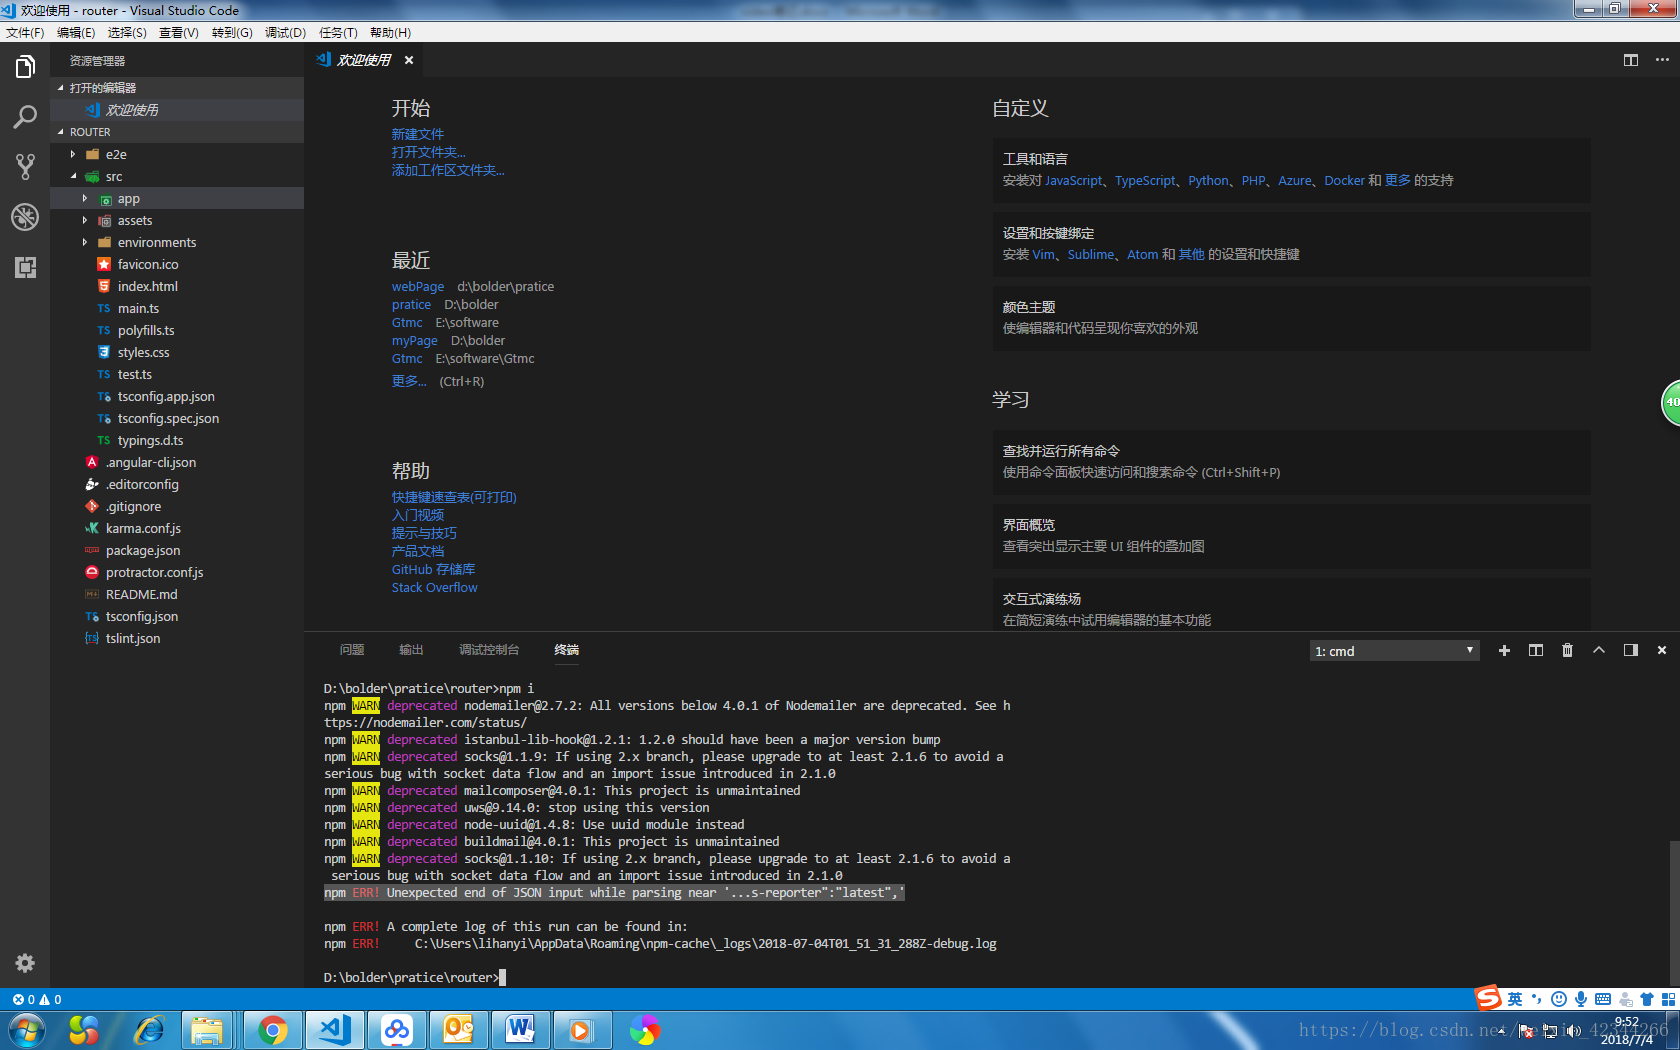Image resolution: width=1680 pixels, height=1050 pixels.
Task: Collapse the 打开的编辑器 section
Action: click(177, 88)
